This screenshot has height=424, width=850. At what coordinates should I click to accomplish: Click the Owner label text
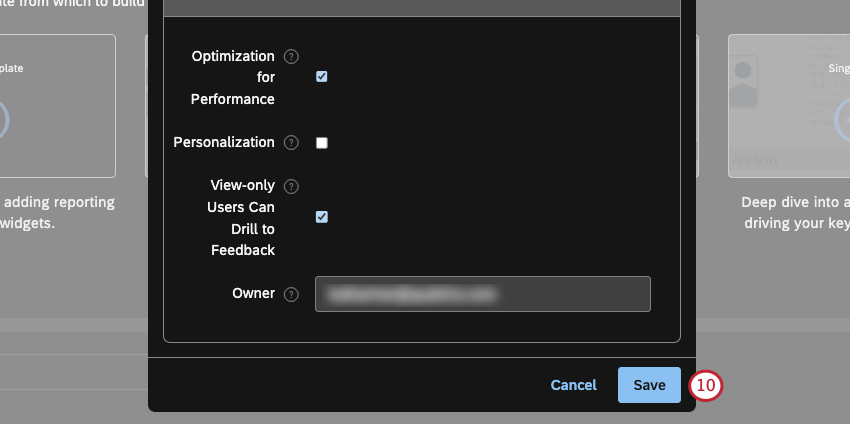click(254, 293)
